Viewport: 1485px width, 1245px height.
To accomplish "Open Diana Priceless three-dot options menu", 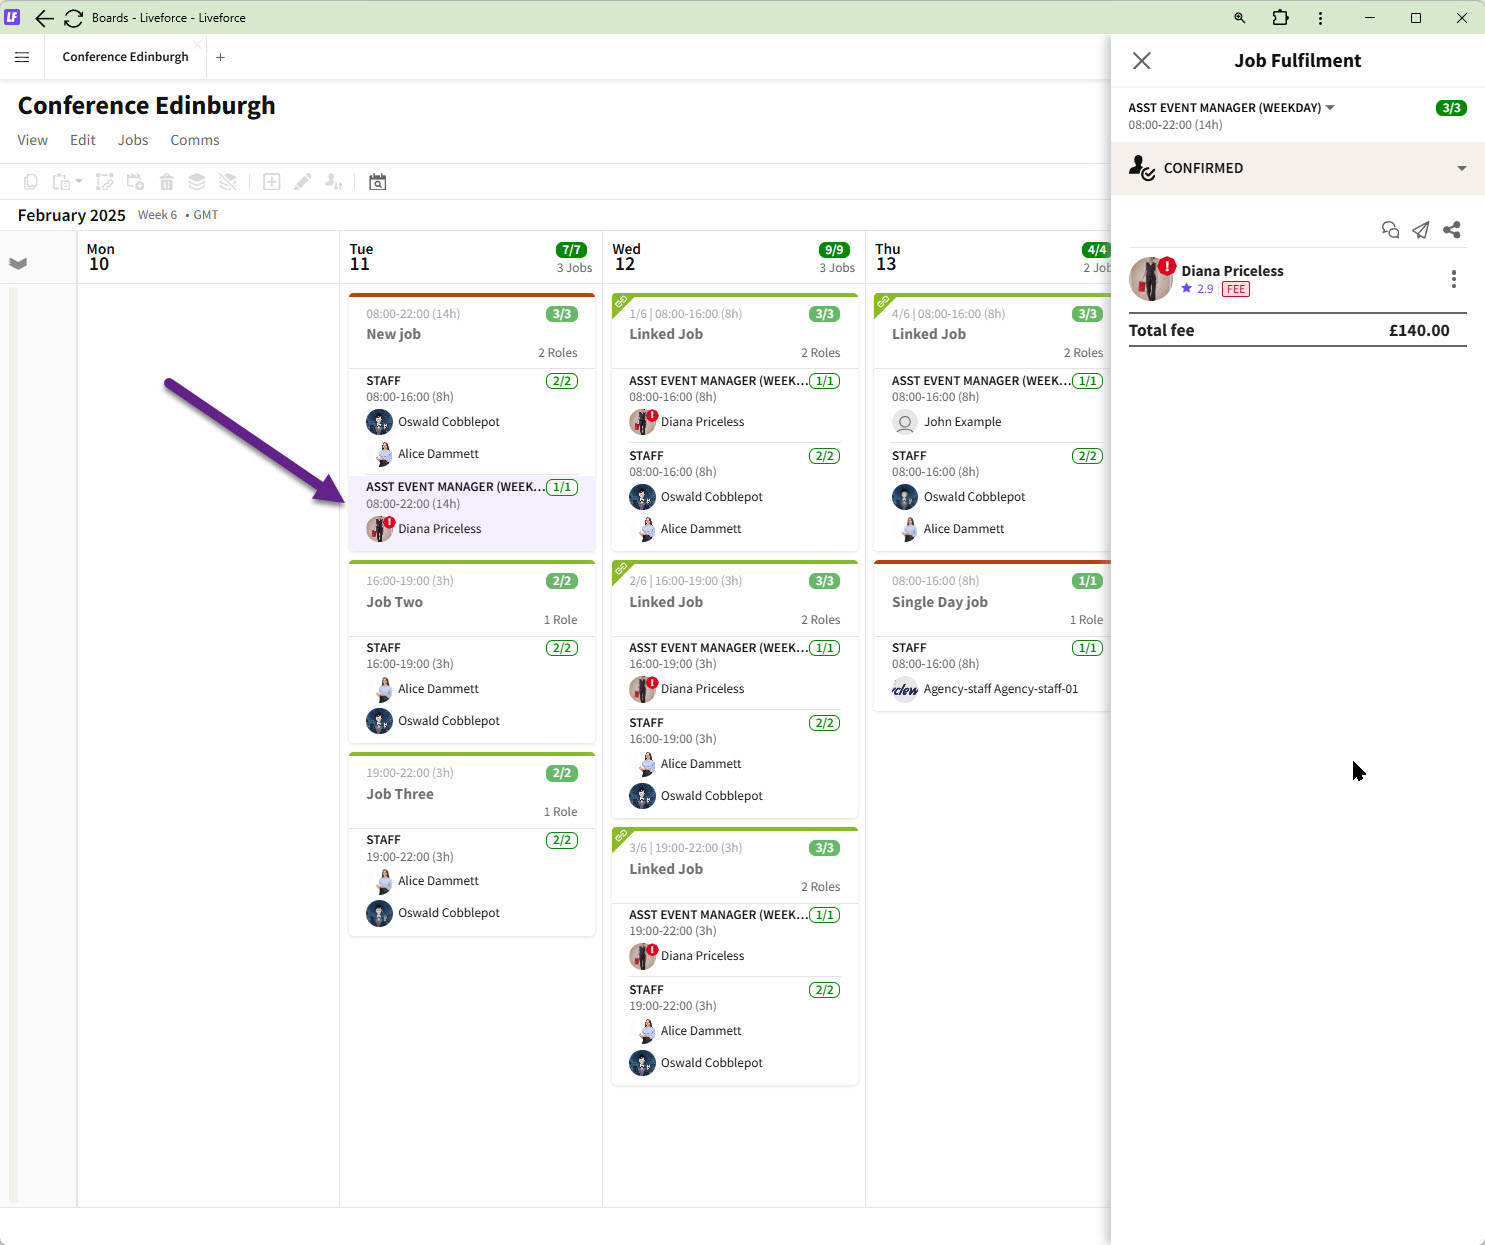I will tap(1454, 279).
